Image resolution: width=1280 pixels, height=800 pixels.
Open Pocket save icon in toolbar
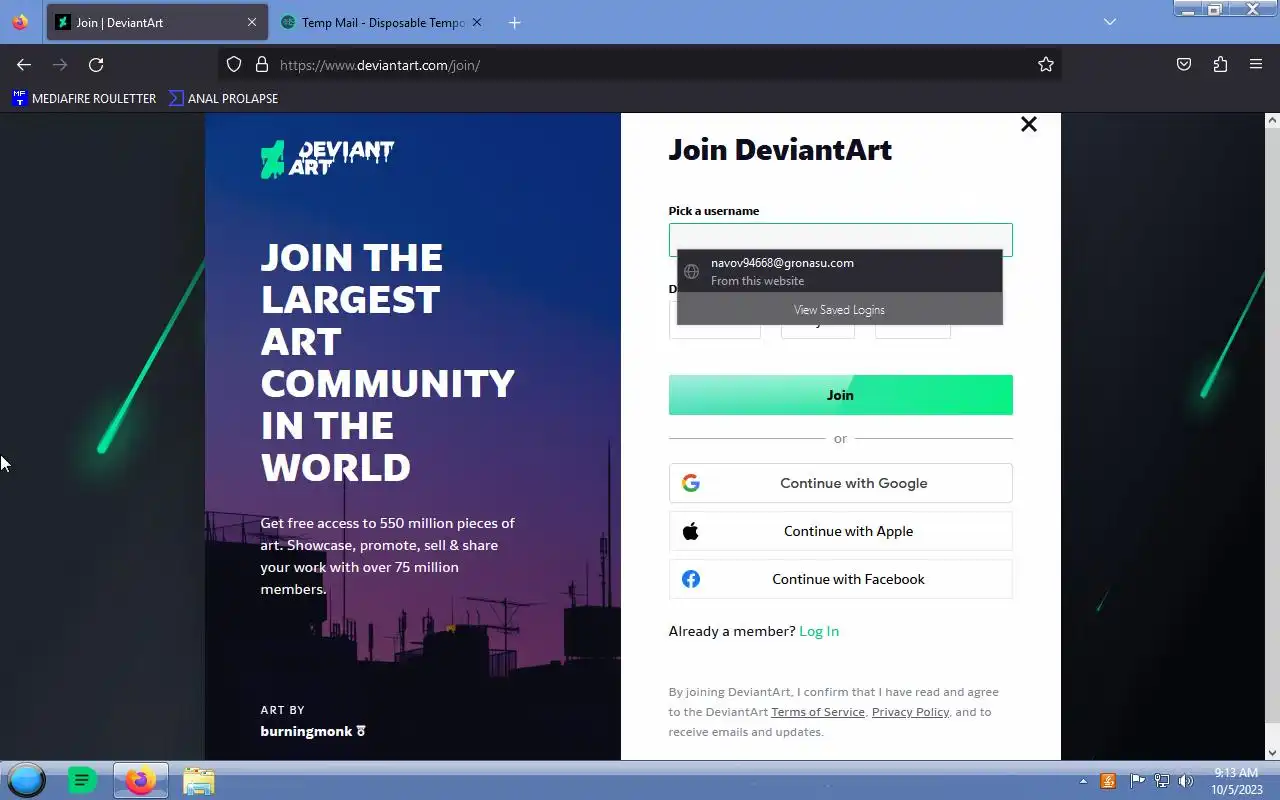coord(1184,65)
